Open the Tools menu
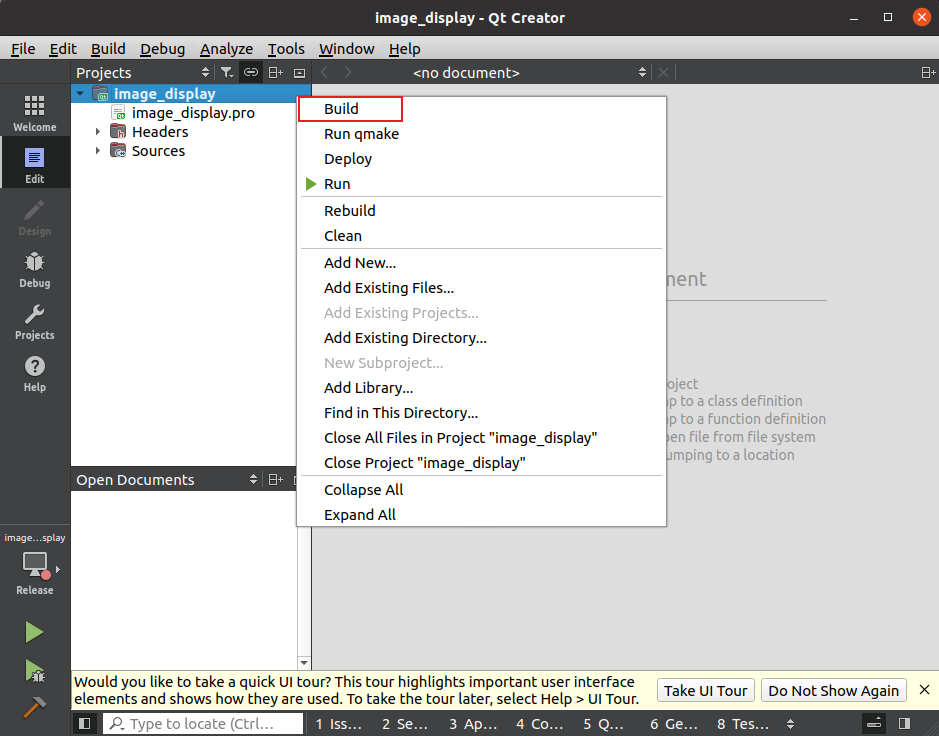The image size is (939, 736). coord(286,49)
